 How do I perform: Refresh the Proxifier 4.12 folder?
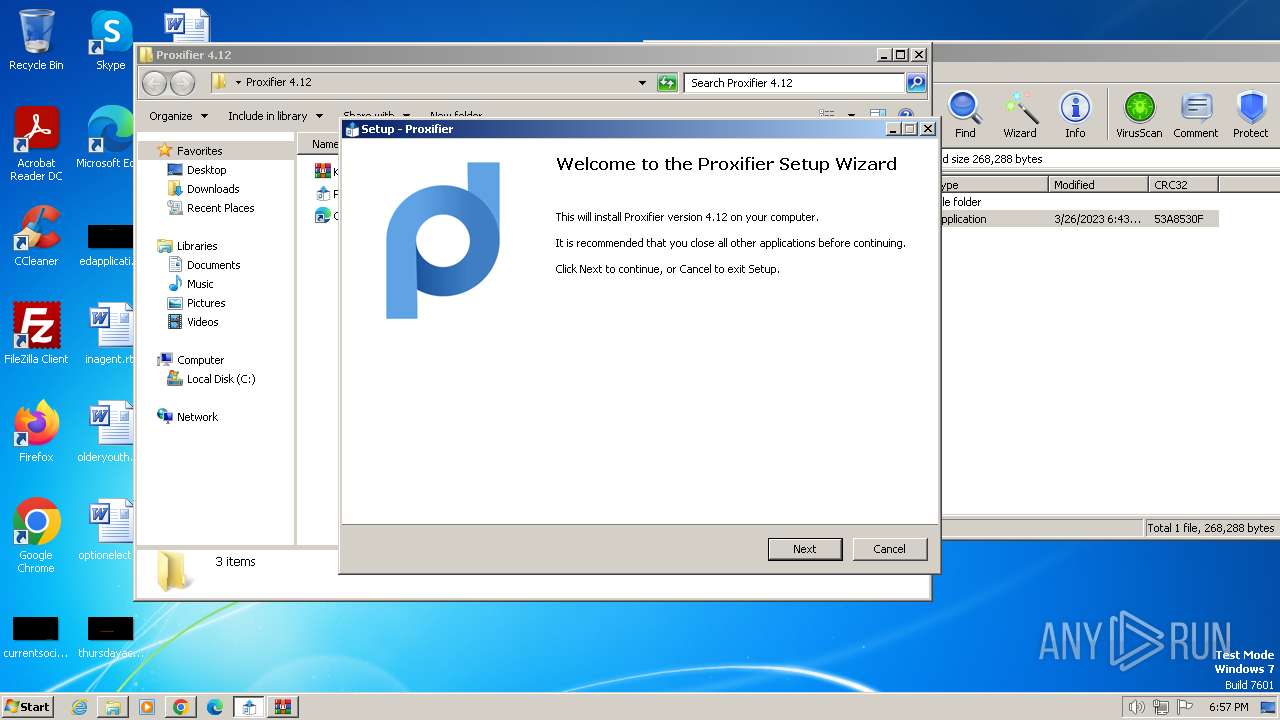[x=667, y=83]
